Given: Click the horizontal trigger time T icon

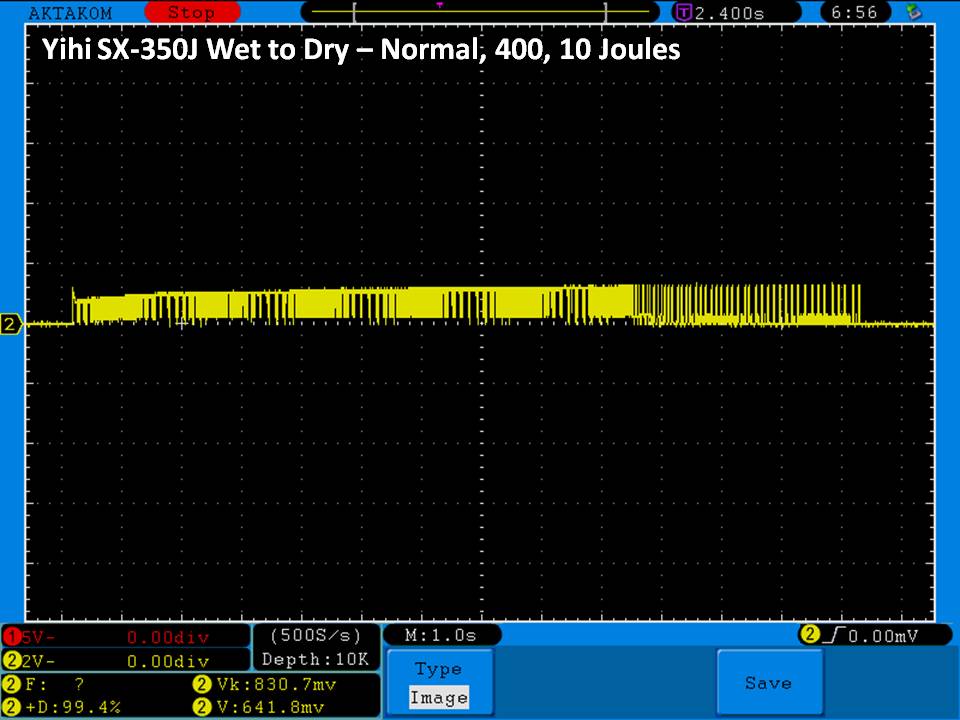Looking at the screenshot, I should point(684,13).
